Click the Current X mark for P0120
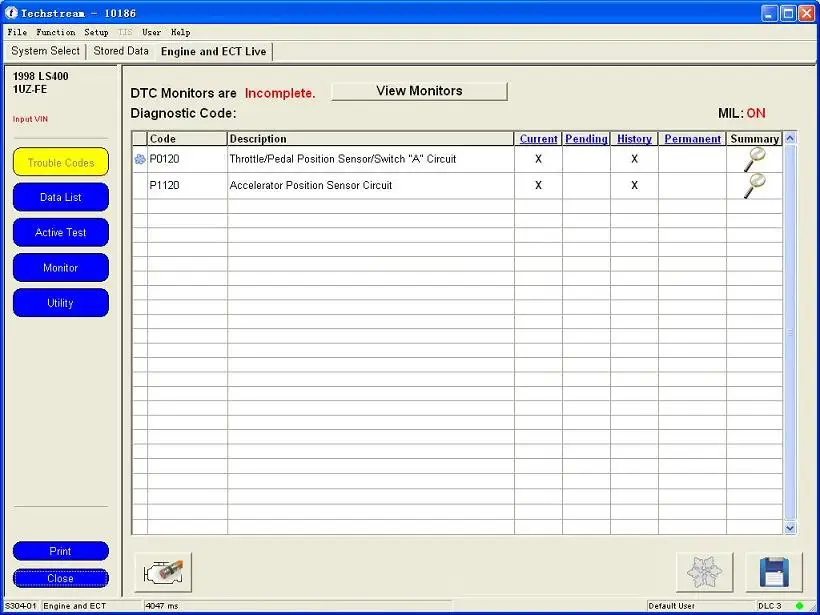 click(538, 160)
